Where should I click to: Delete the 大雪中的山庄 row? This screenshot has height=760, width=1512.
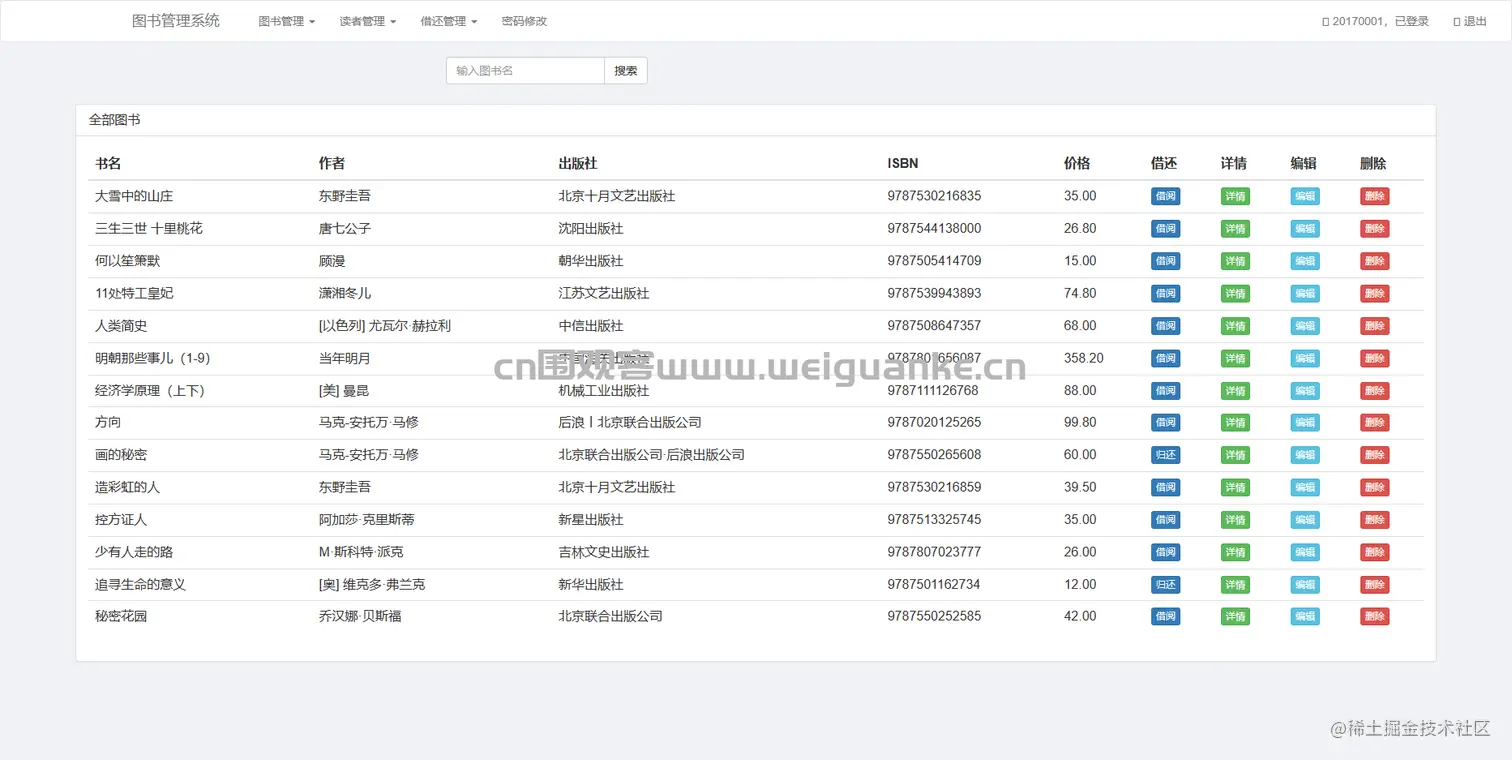click(x=1374, y=197)
